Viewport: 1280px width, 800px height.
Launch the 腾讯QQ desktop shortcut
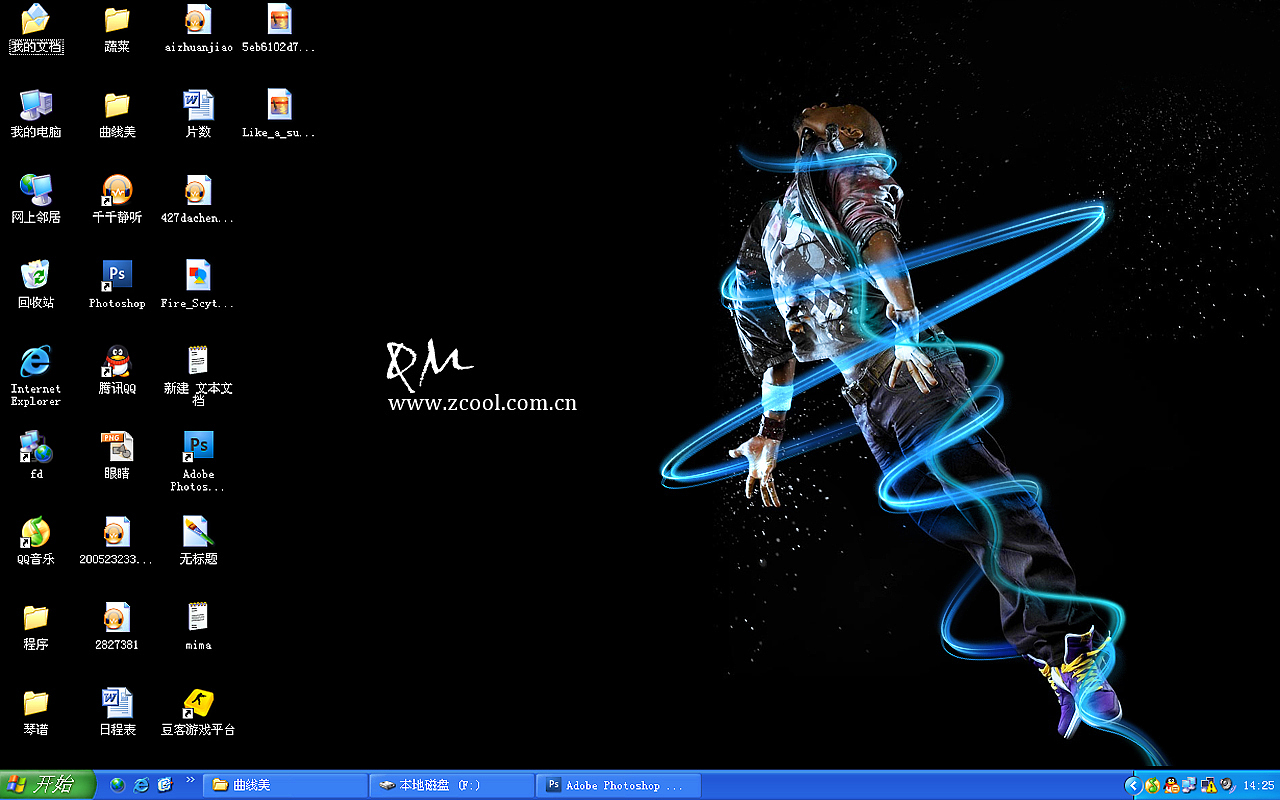(x=117, y=369)
